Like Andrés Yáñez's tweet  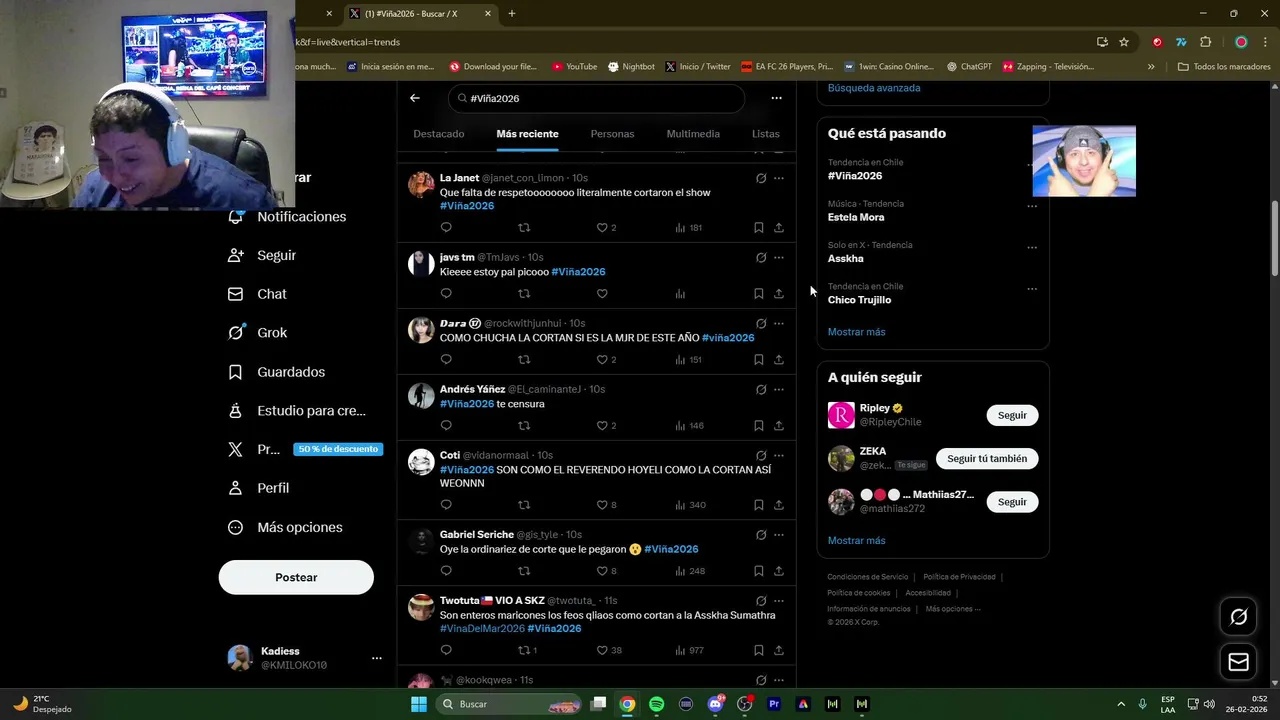(x=602, y=426)
